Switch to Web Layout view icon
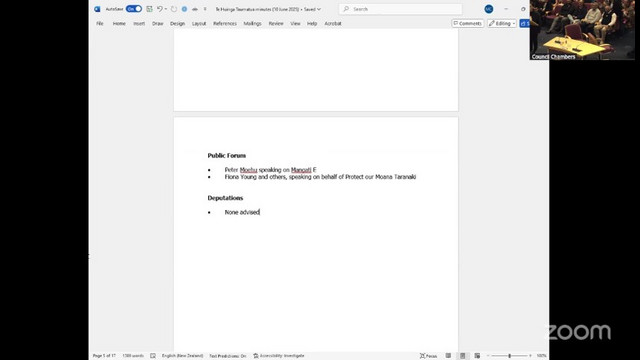The width and height of the screenshot is (640, 360). (x=477, y=356)
